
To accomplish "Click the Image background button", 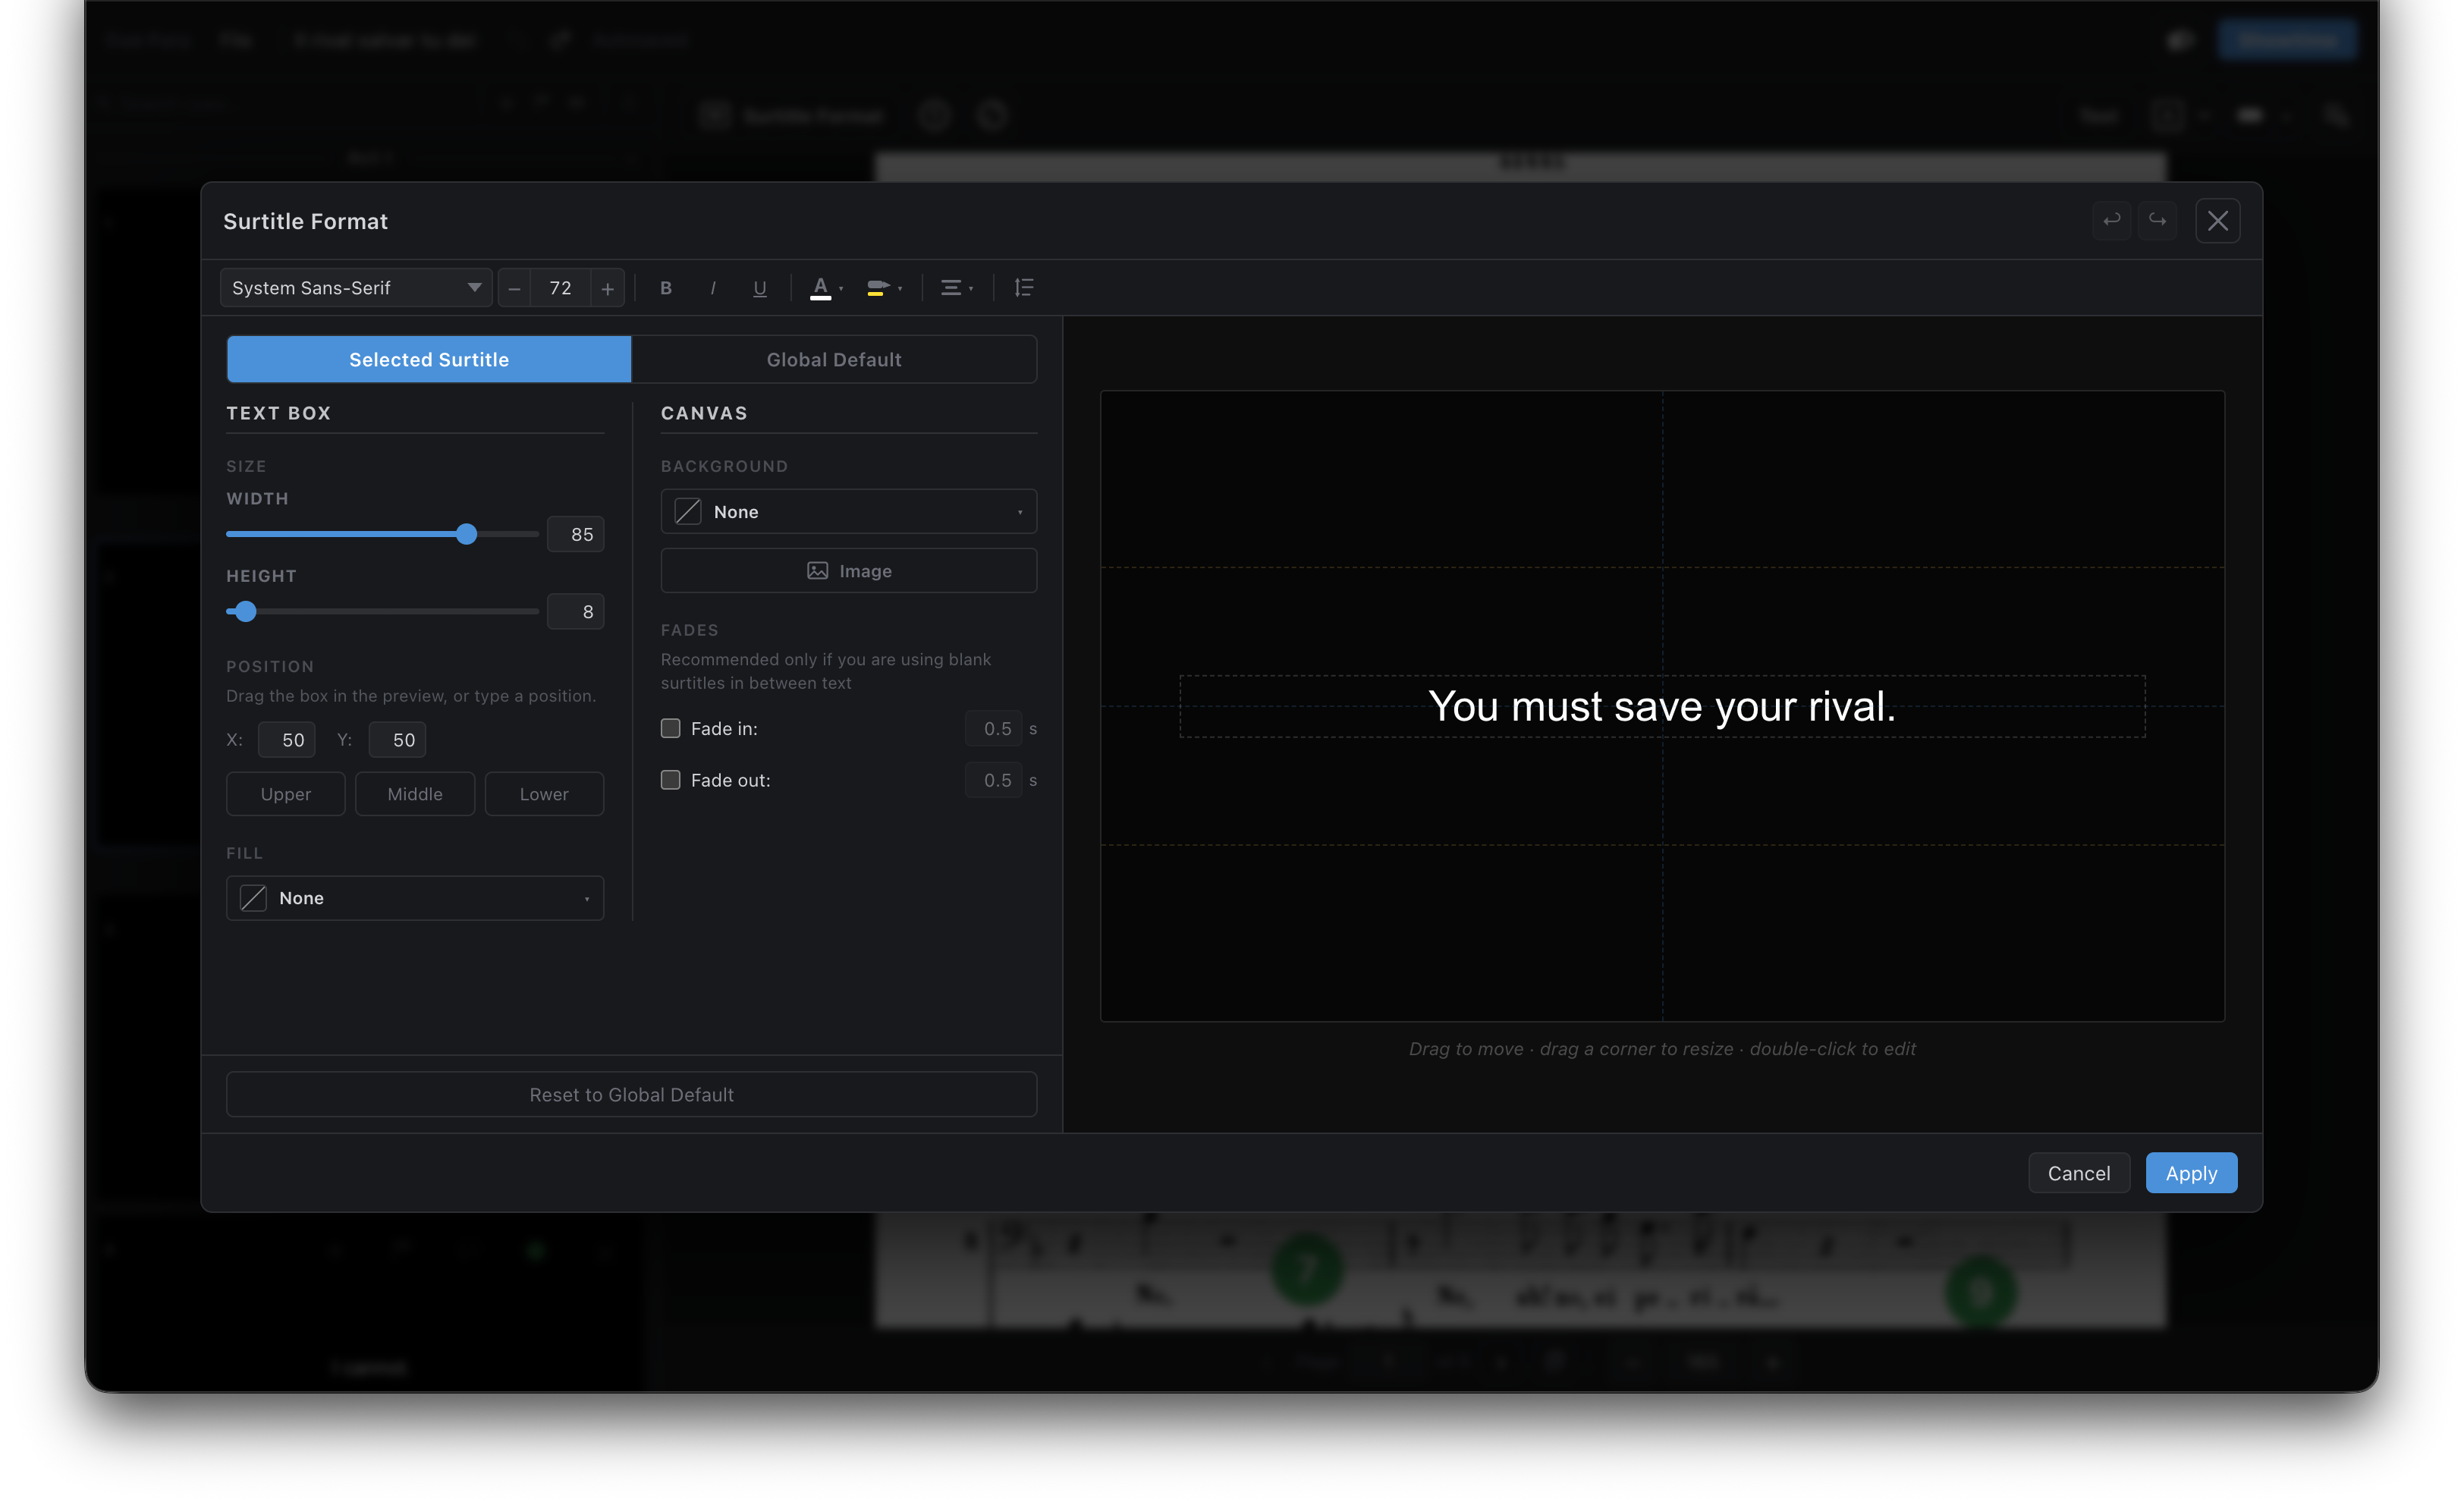I will (849, 571).
